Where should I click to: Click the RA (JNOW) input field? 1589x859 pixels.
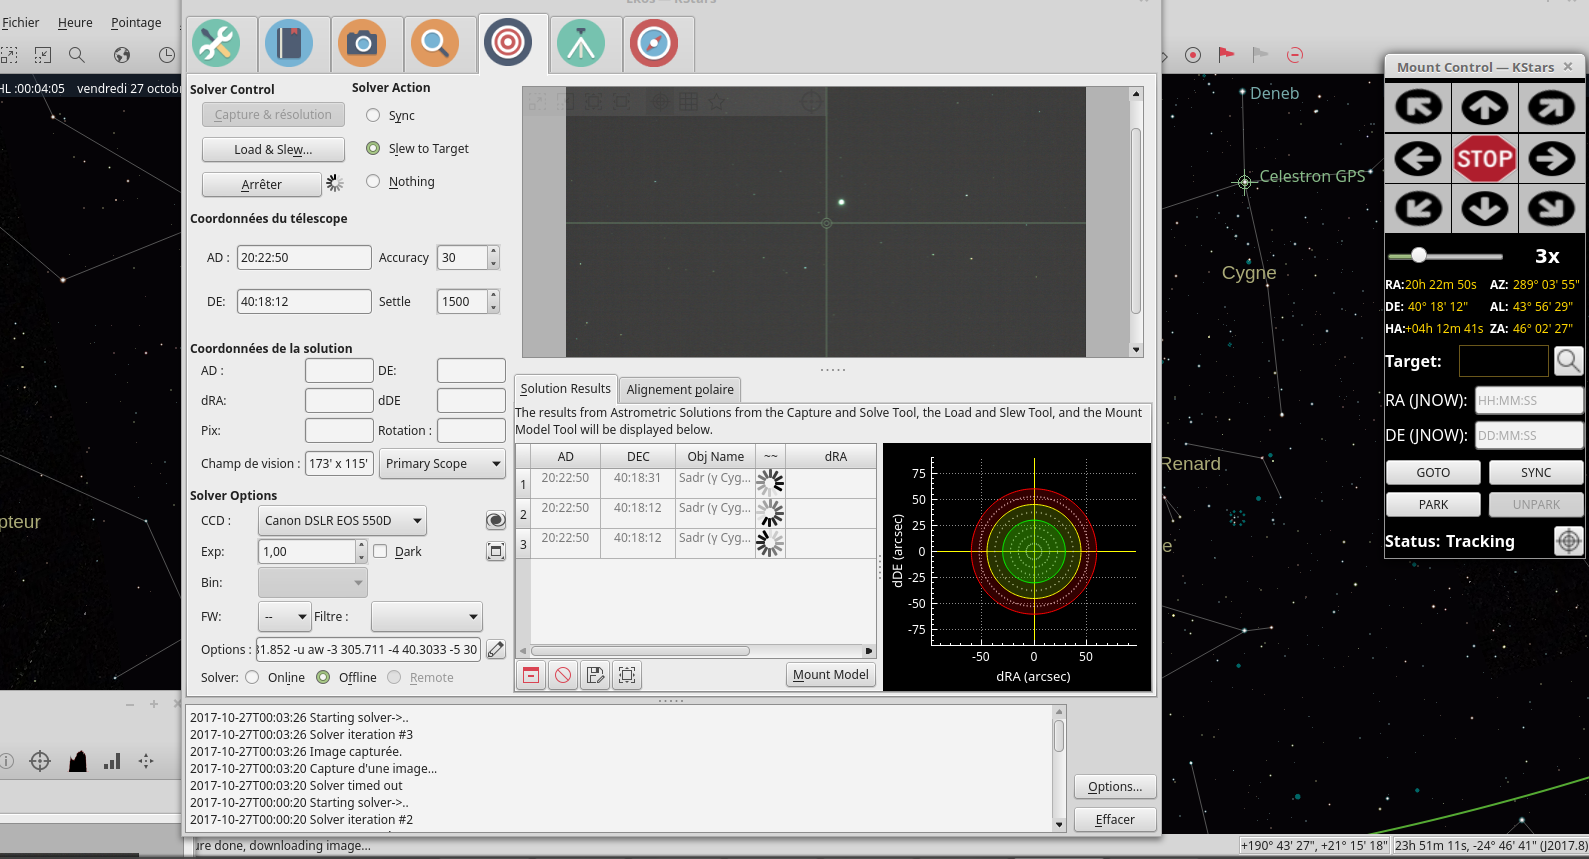point(1528,401)
